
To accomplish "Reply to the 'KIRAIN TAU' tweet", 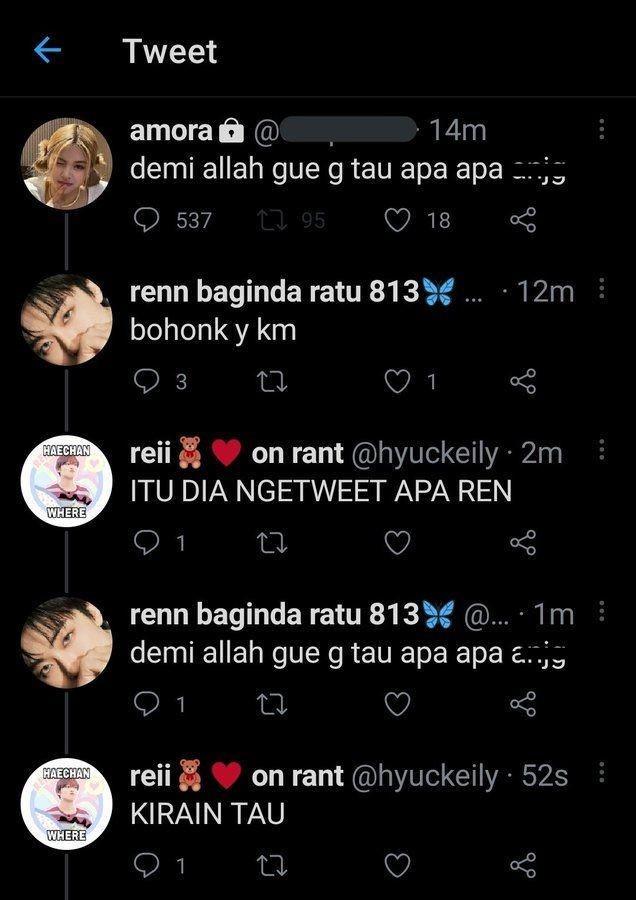I will click(146, 866).
